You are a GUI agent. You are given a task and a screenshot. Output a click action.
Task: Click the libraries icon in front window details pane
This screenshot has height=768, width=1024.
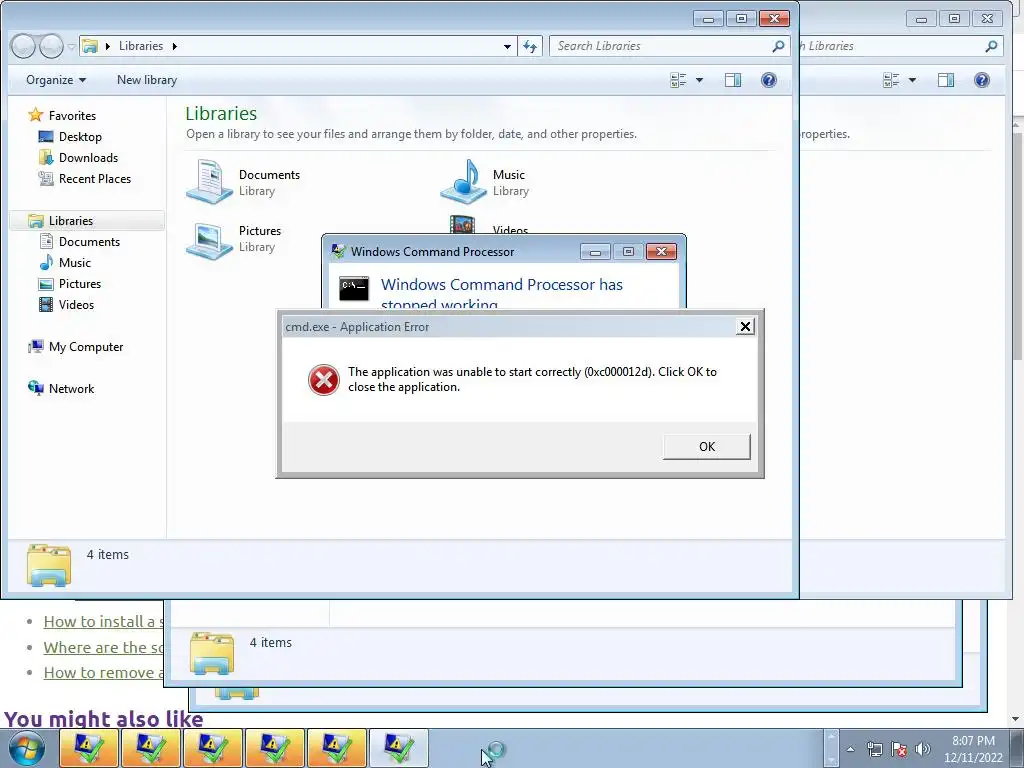[49, 564]
